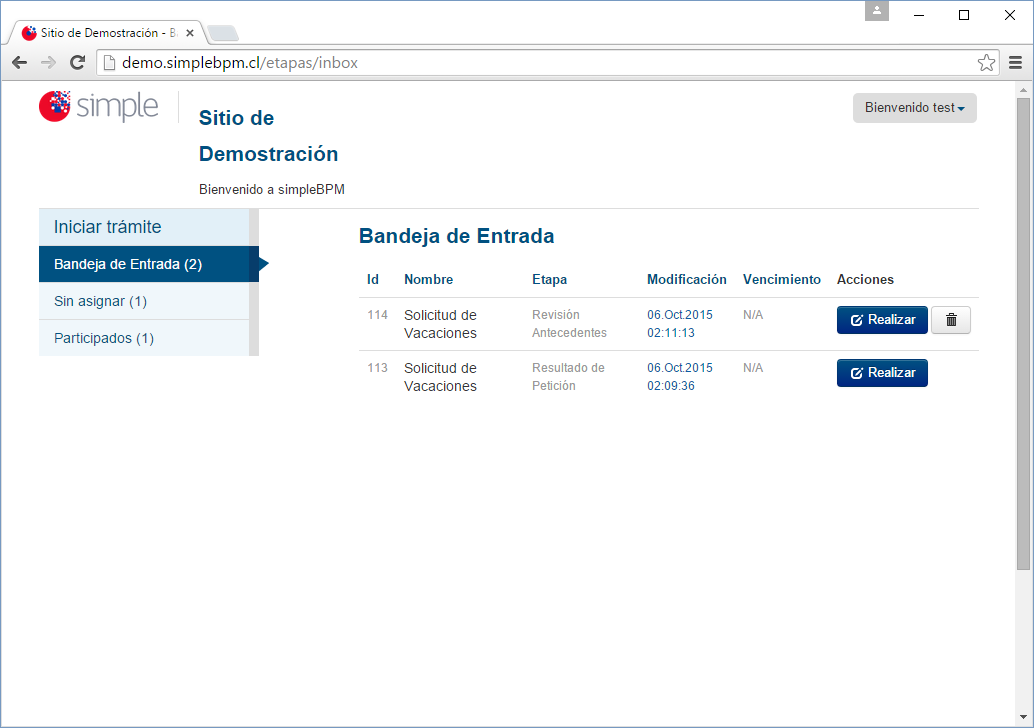Viewport: 1034px width, 728px height.
Task: Click the browser forward arrow
Action: click(48, 63)
